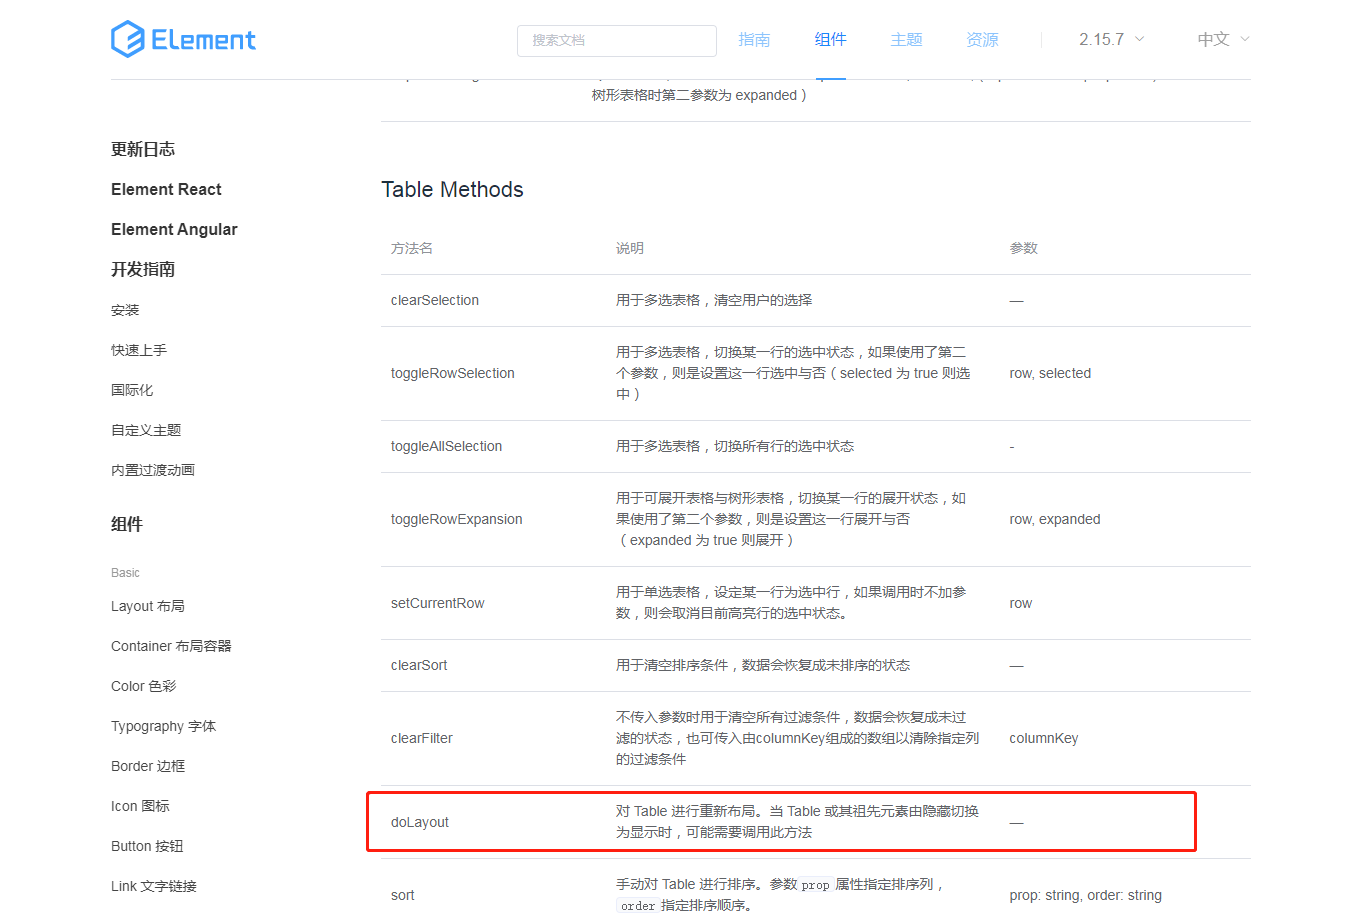This screenshot has height=923, width=1365.
Task: Click the 搜索文档 search field
Action: pos(616,41)
